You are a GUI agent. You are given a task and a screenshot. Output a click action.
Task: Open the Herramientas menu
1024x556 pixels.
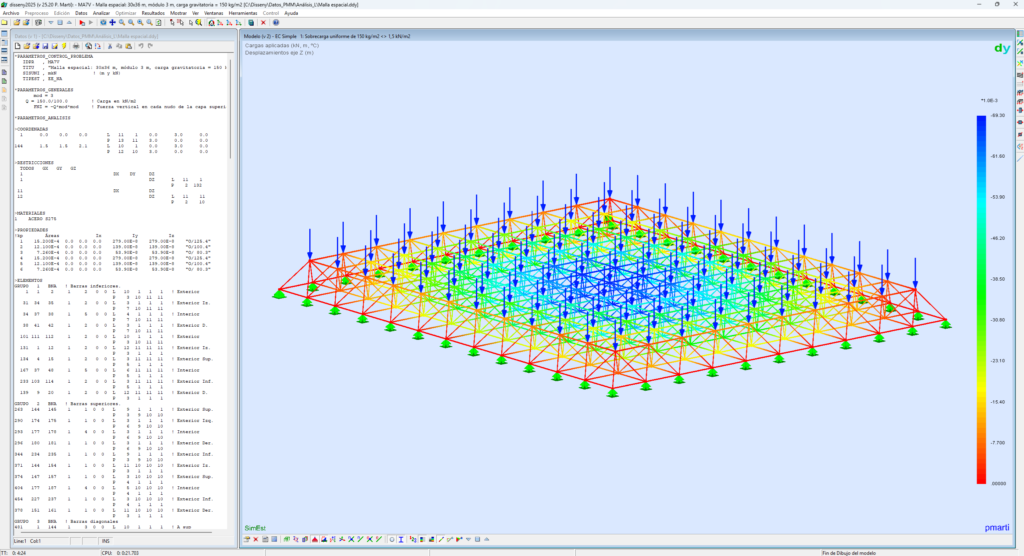[243, 13]
